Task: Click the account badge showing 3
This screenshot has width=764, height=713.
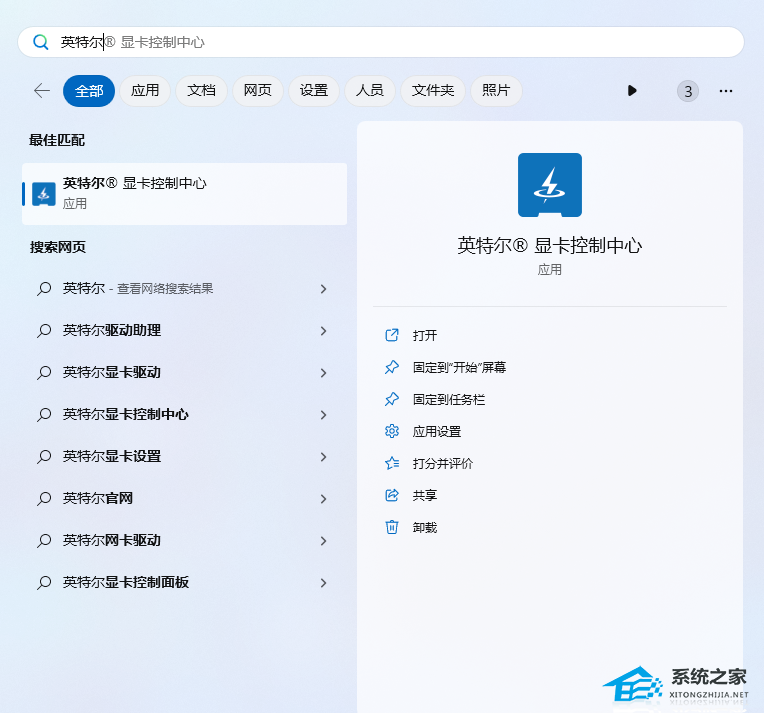Action: pos(688,91)
